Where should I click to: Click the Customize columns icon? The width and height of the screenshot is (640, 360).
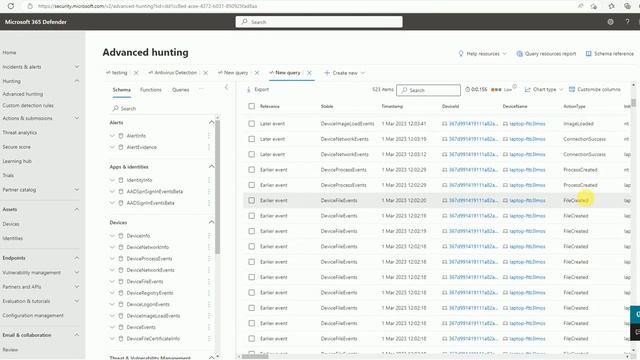point(572,89)
